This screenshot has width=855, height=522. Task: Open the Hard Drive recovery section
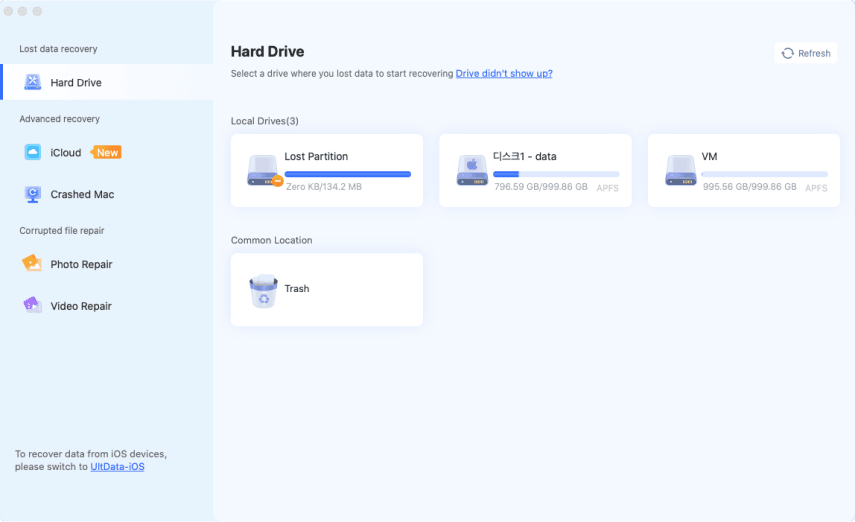[107, 82]
